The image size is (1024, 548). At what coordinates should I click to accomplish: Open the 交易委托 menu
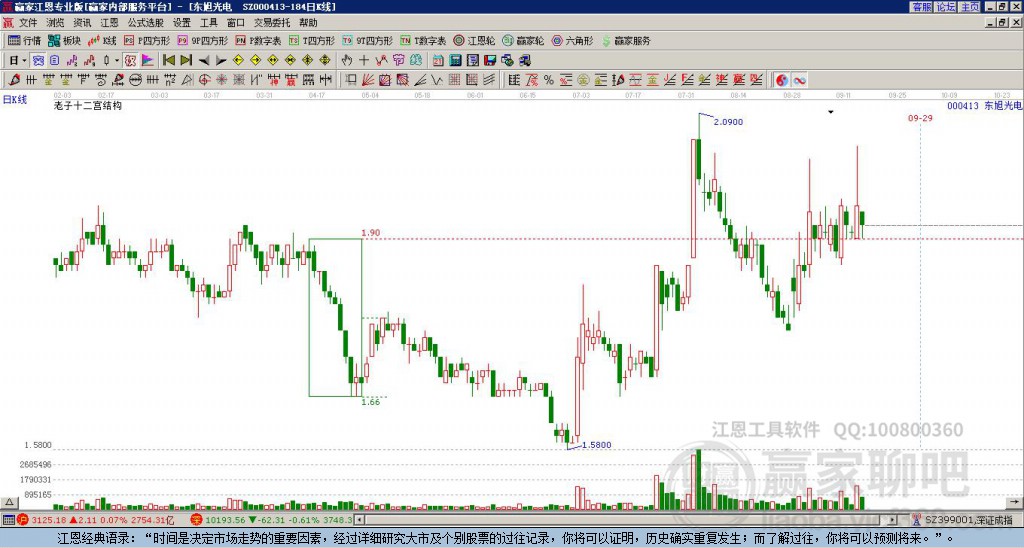(x=272, y=23)
